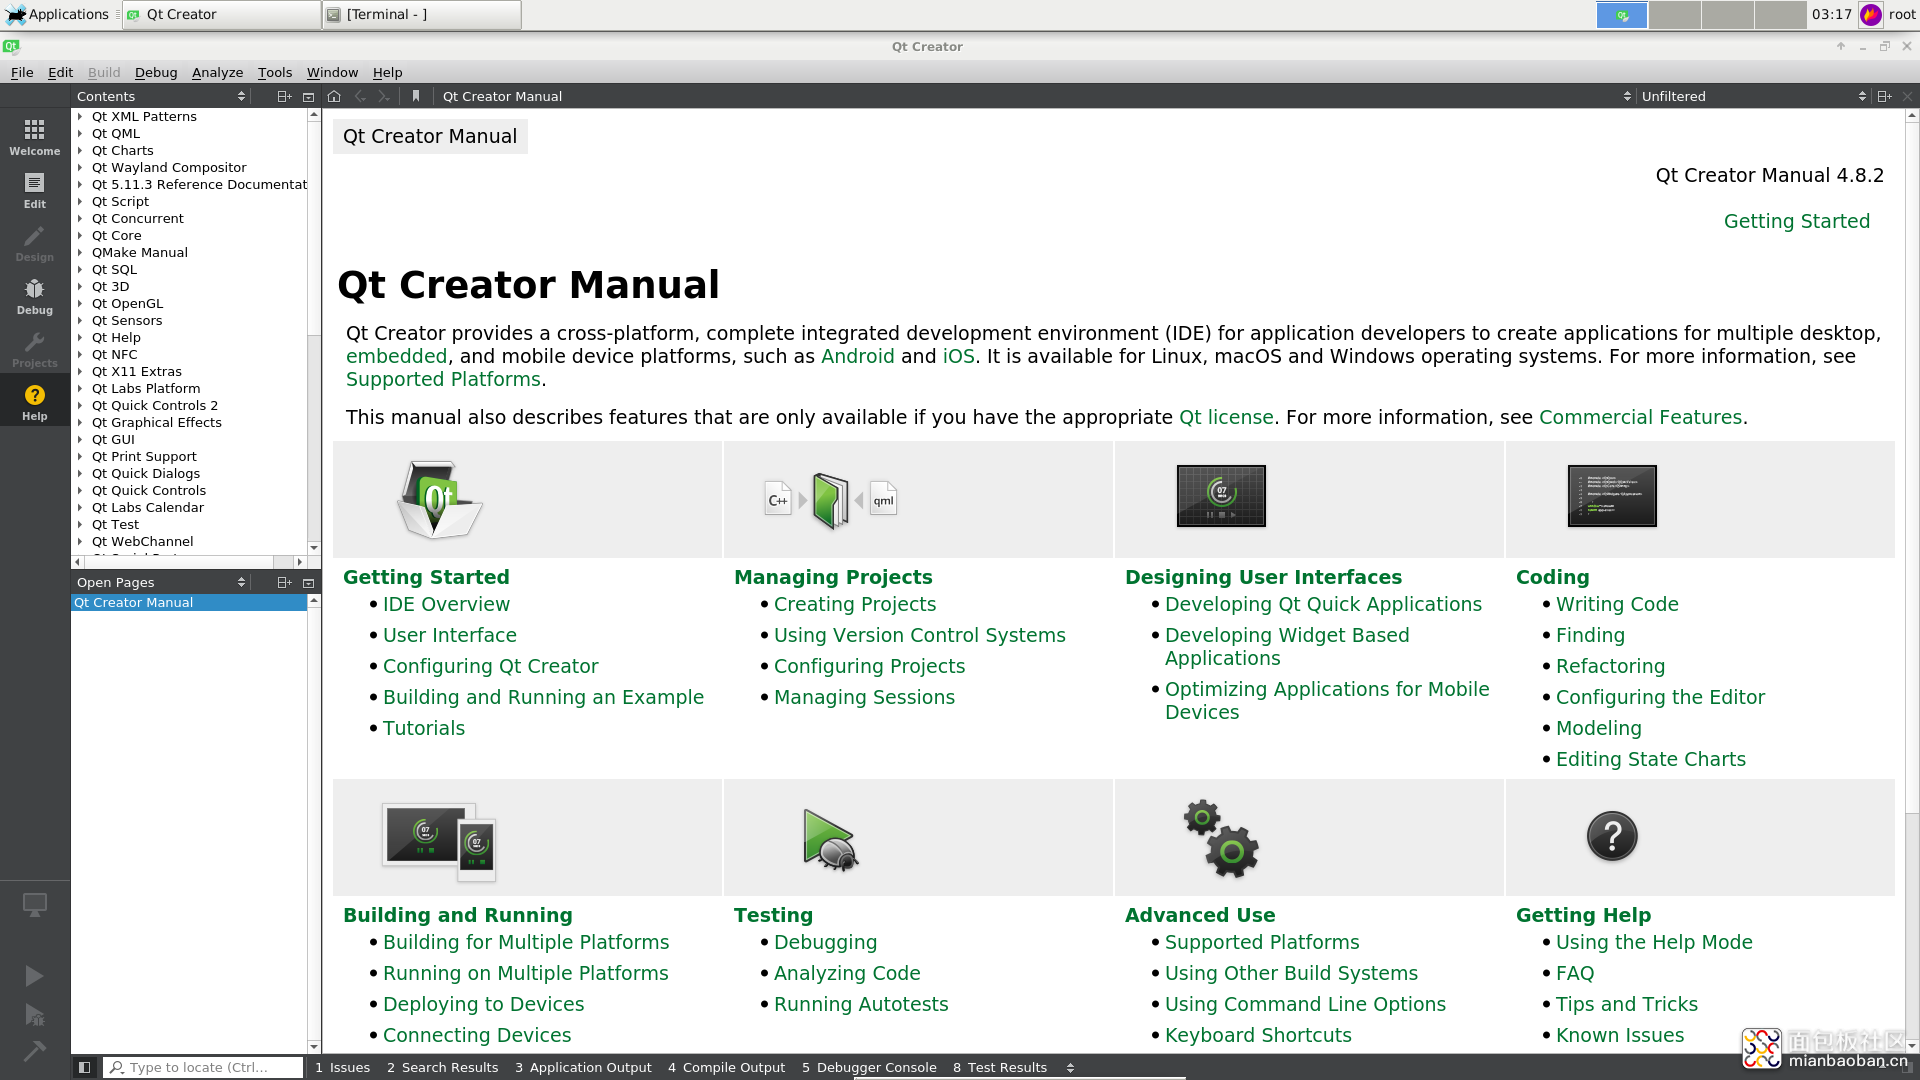Open the Tools menu
This screenshot has width=1920, height=1080.
(x=275, y=72)
